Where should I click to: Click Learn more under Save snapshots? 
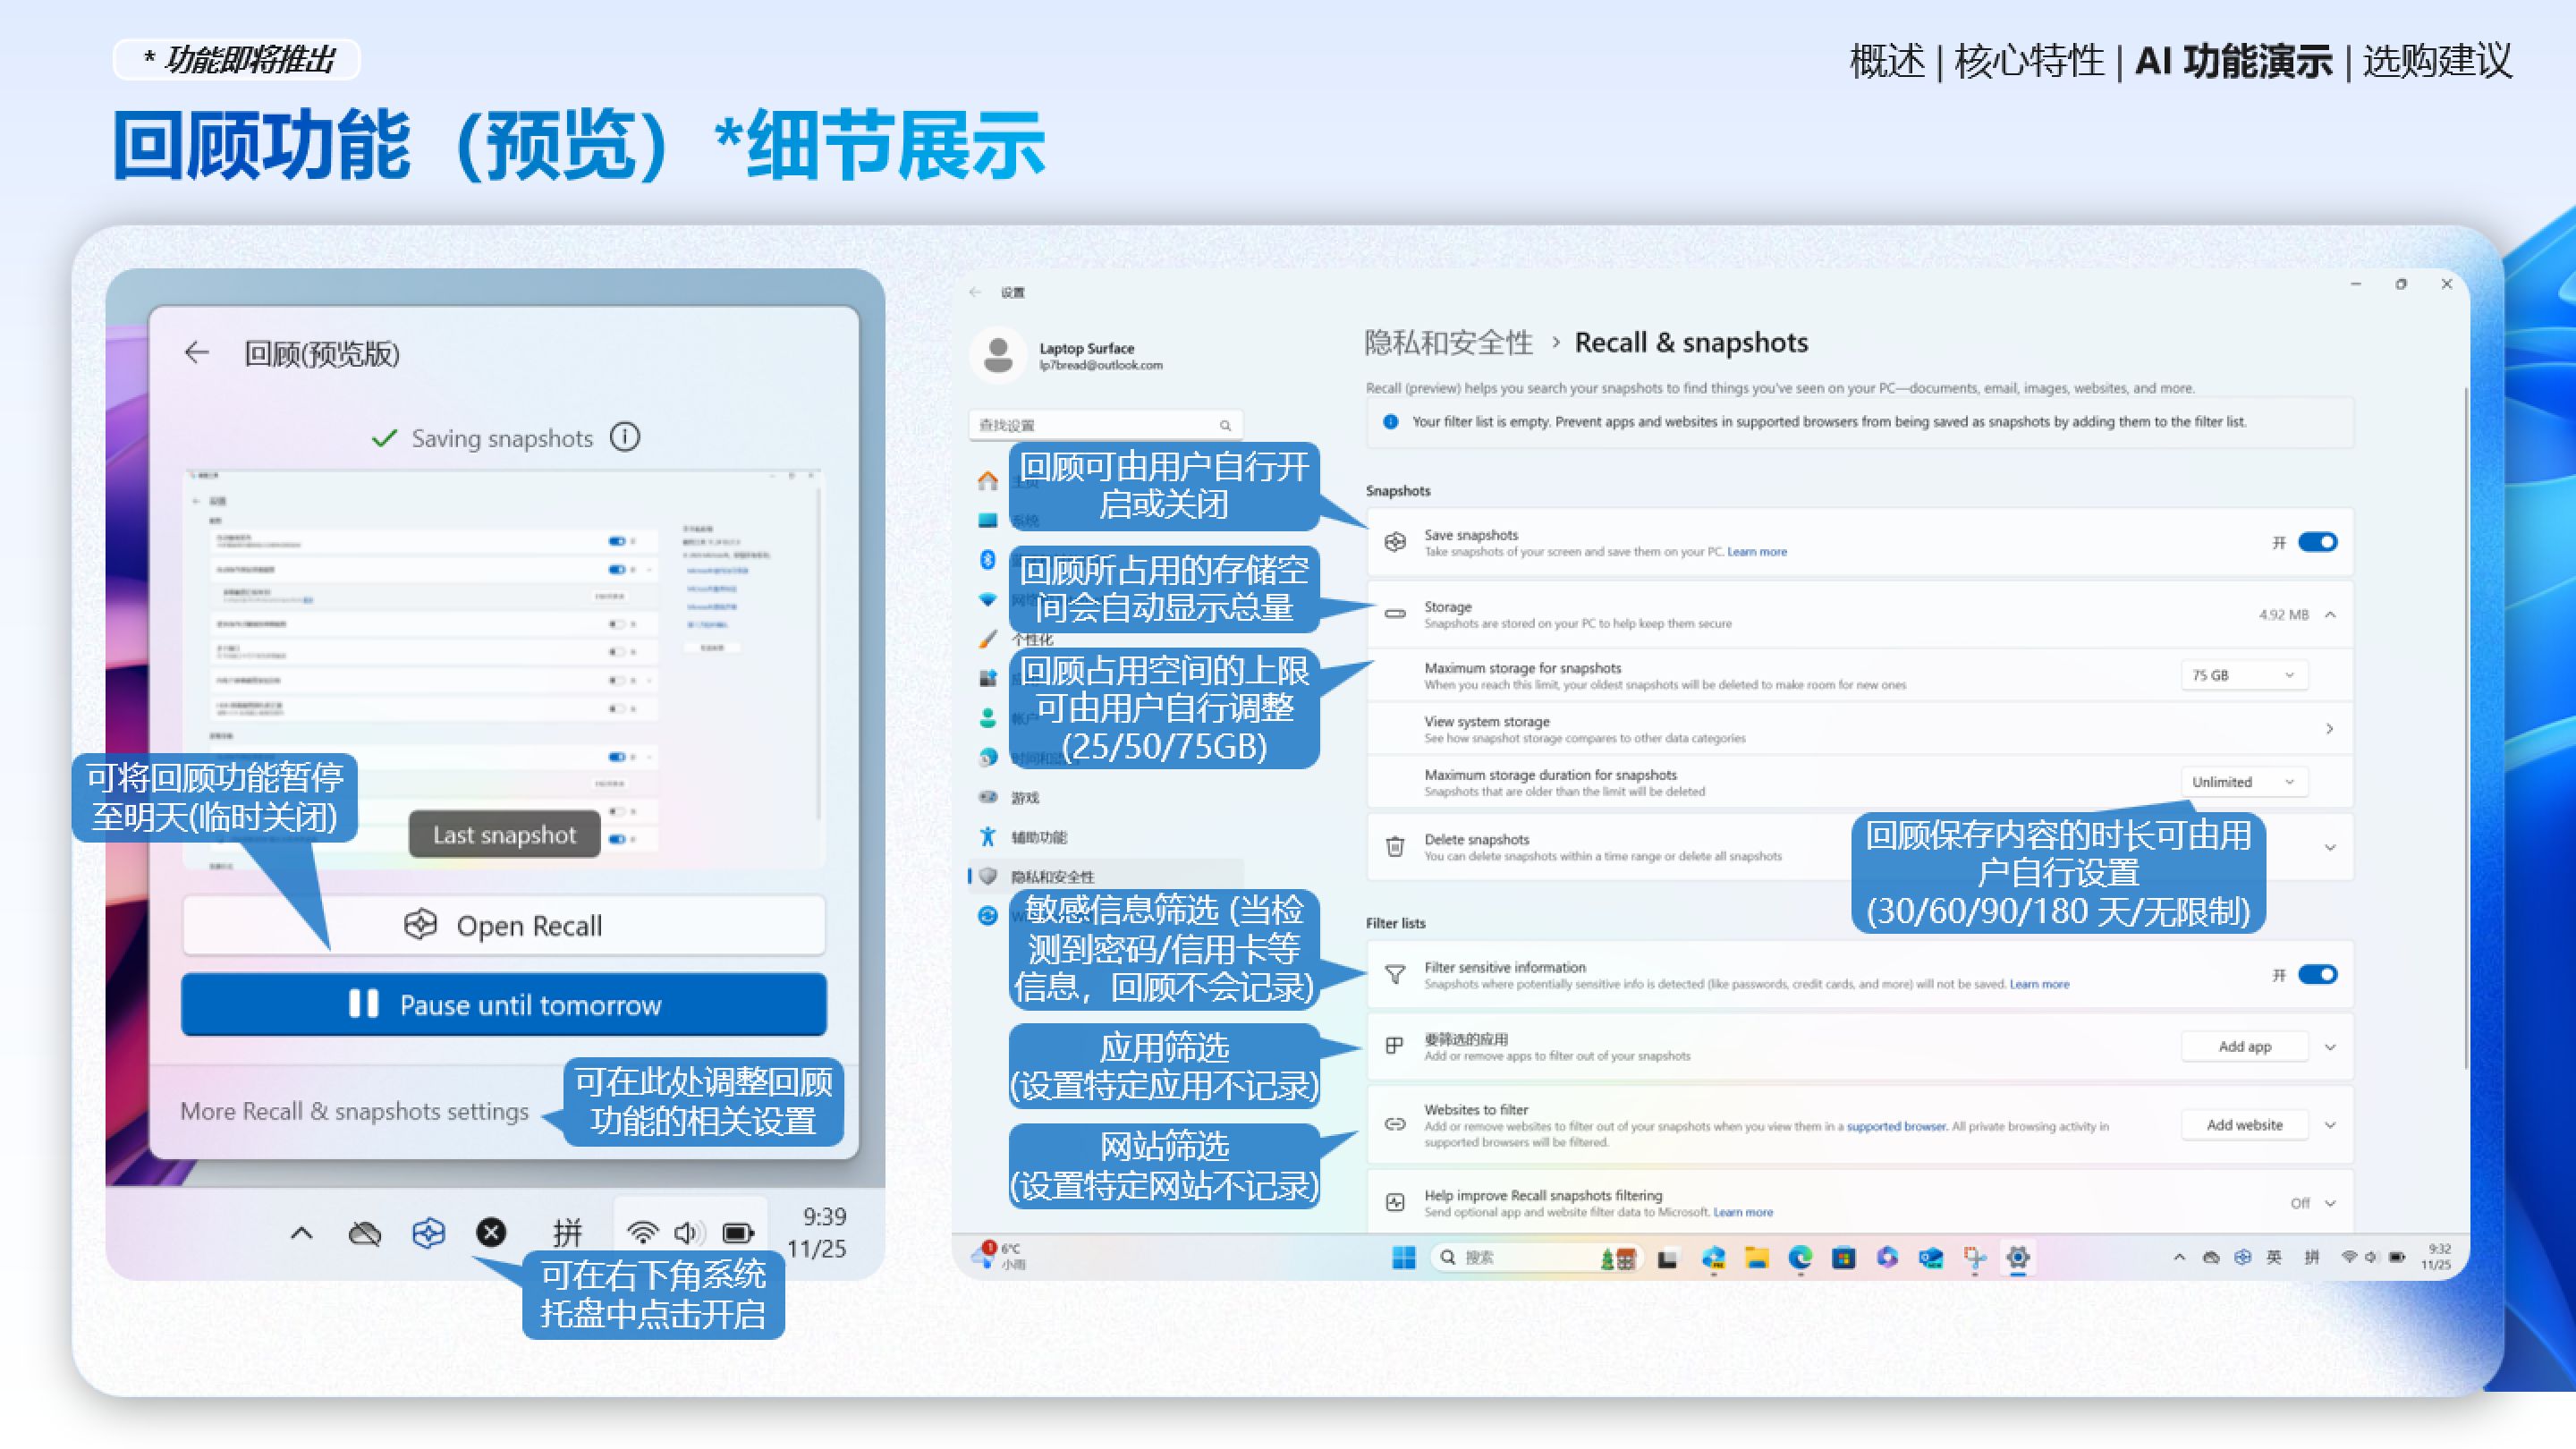[x=1757, y=552]
